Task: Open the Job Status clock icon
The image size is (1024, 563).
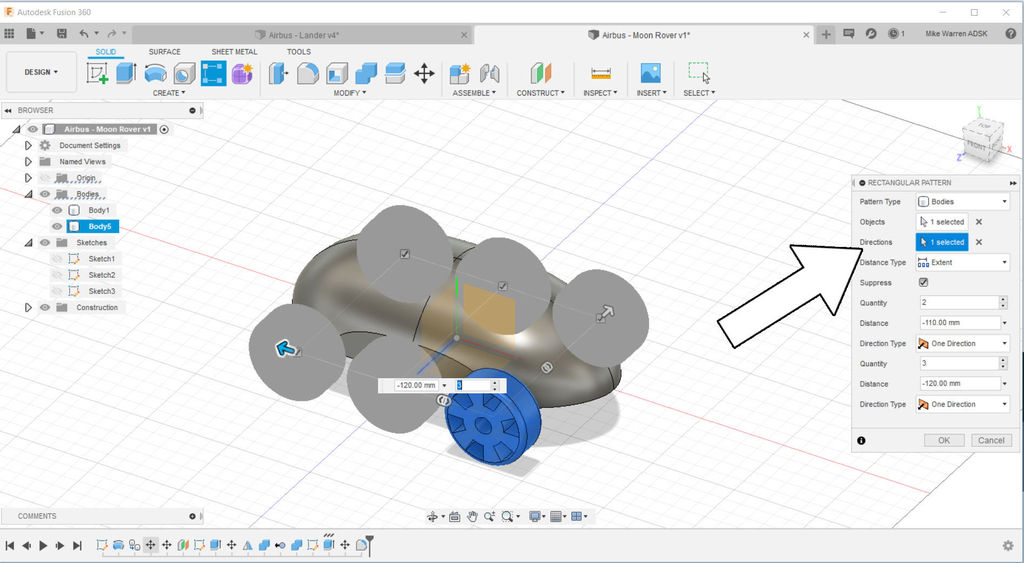Action: [x=894, y=33]
